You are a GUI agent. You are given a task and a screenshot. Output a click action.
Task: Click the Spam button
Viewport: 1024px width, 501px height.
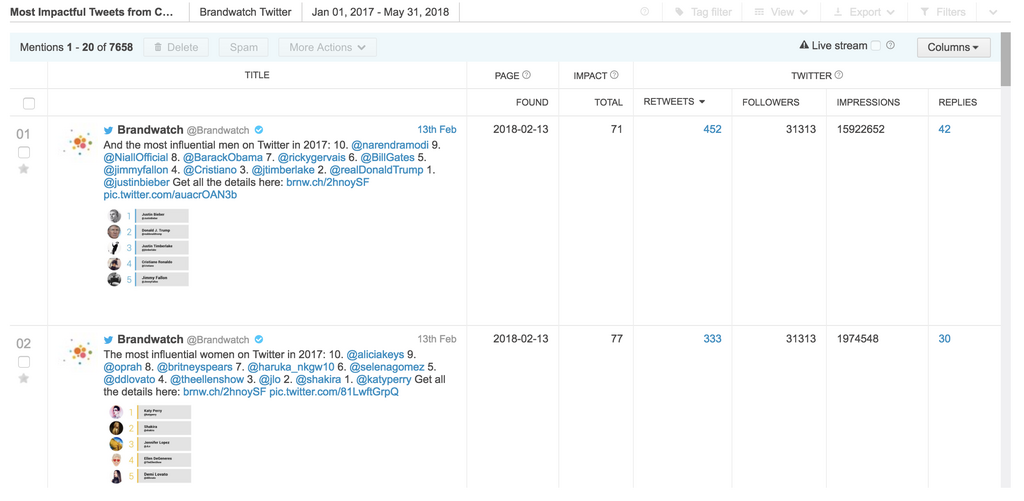pos(243,47)
